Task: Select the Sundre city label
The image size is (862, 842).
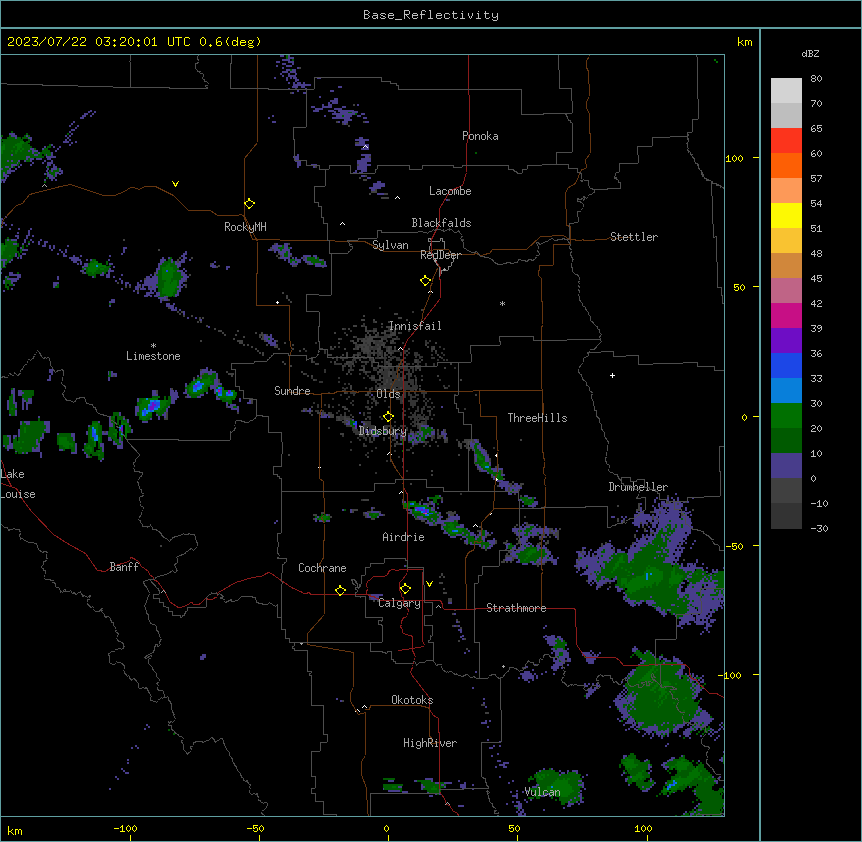Action: [x=292, y=391]
